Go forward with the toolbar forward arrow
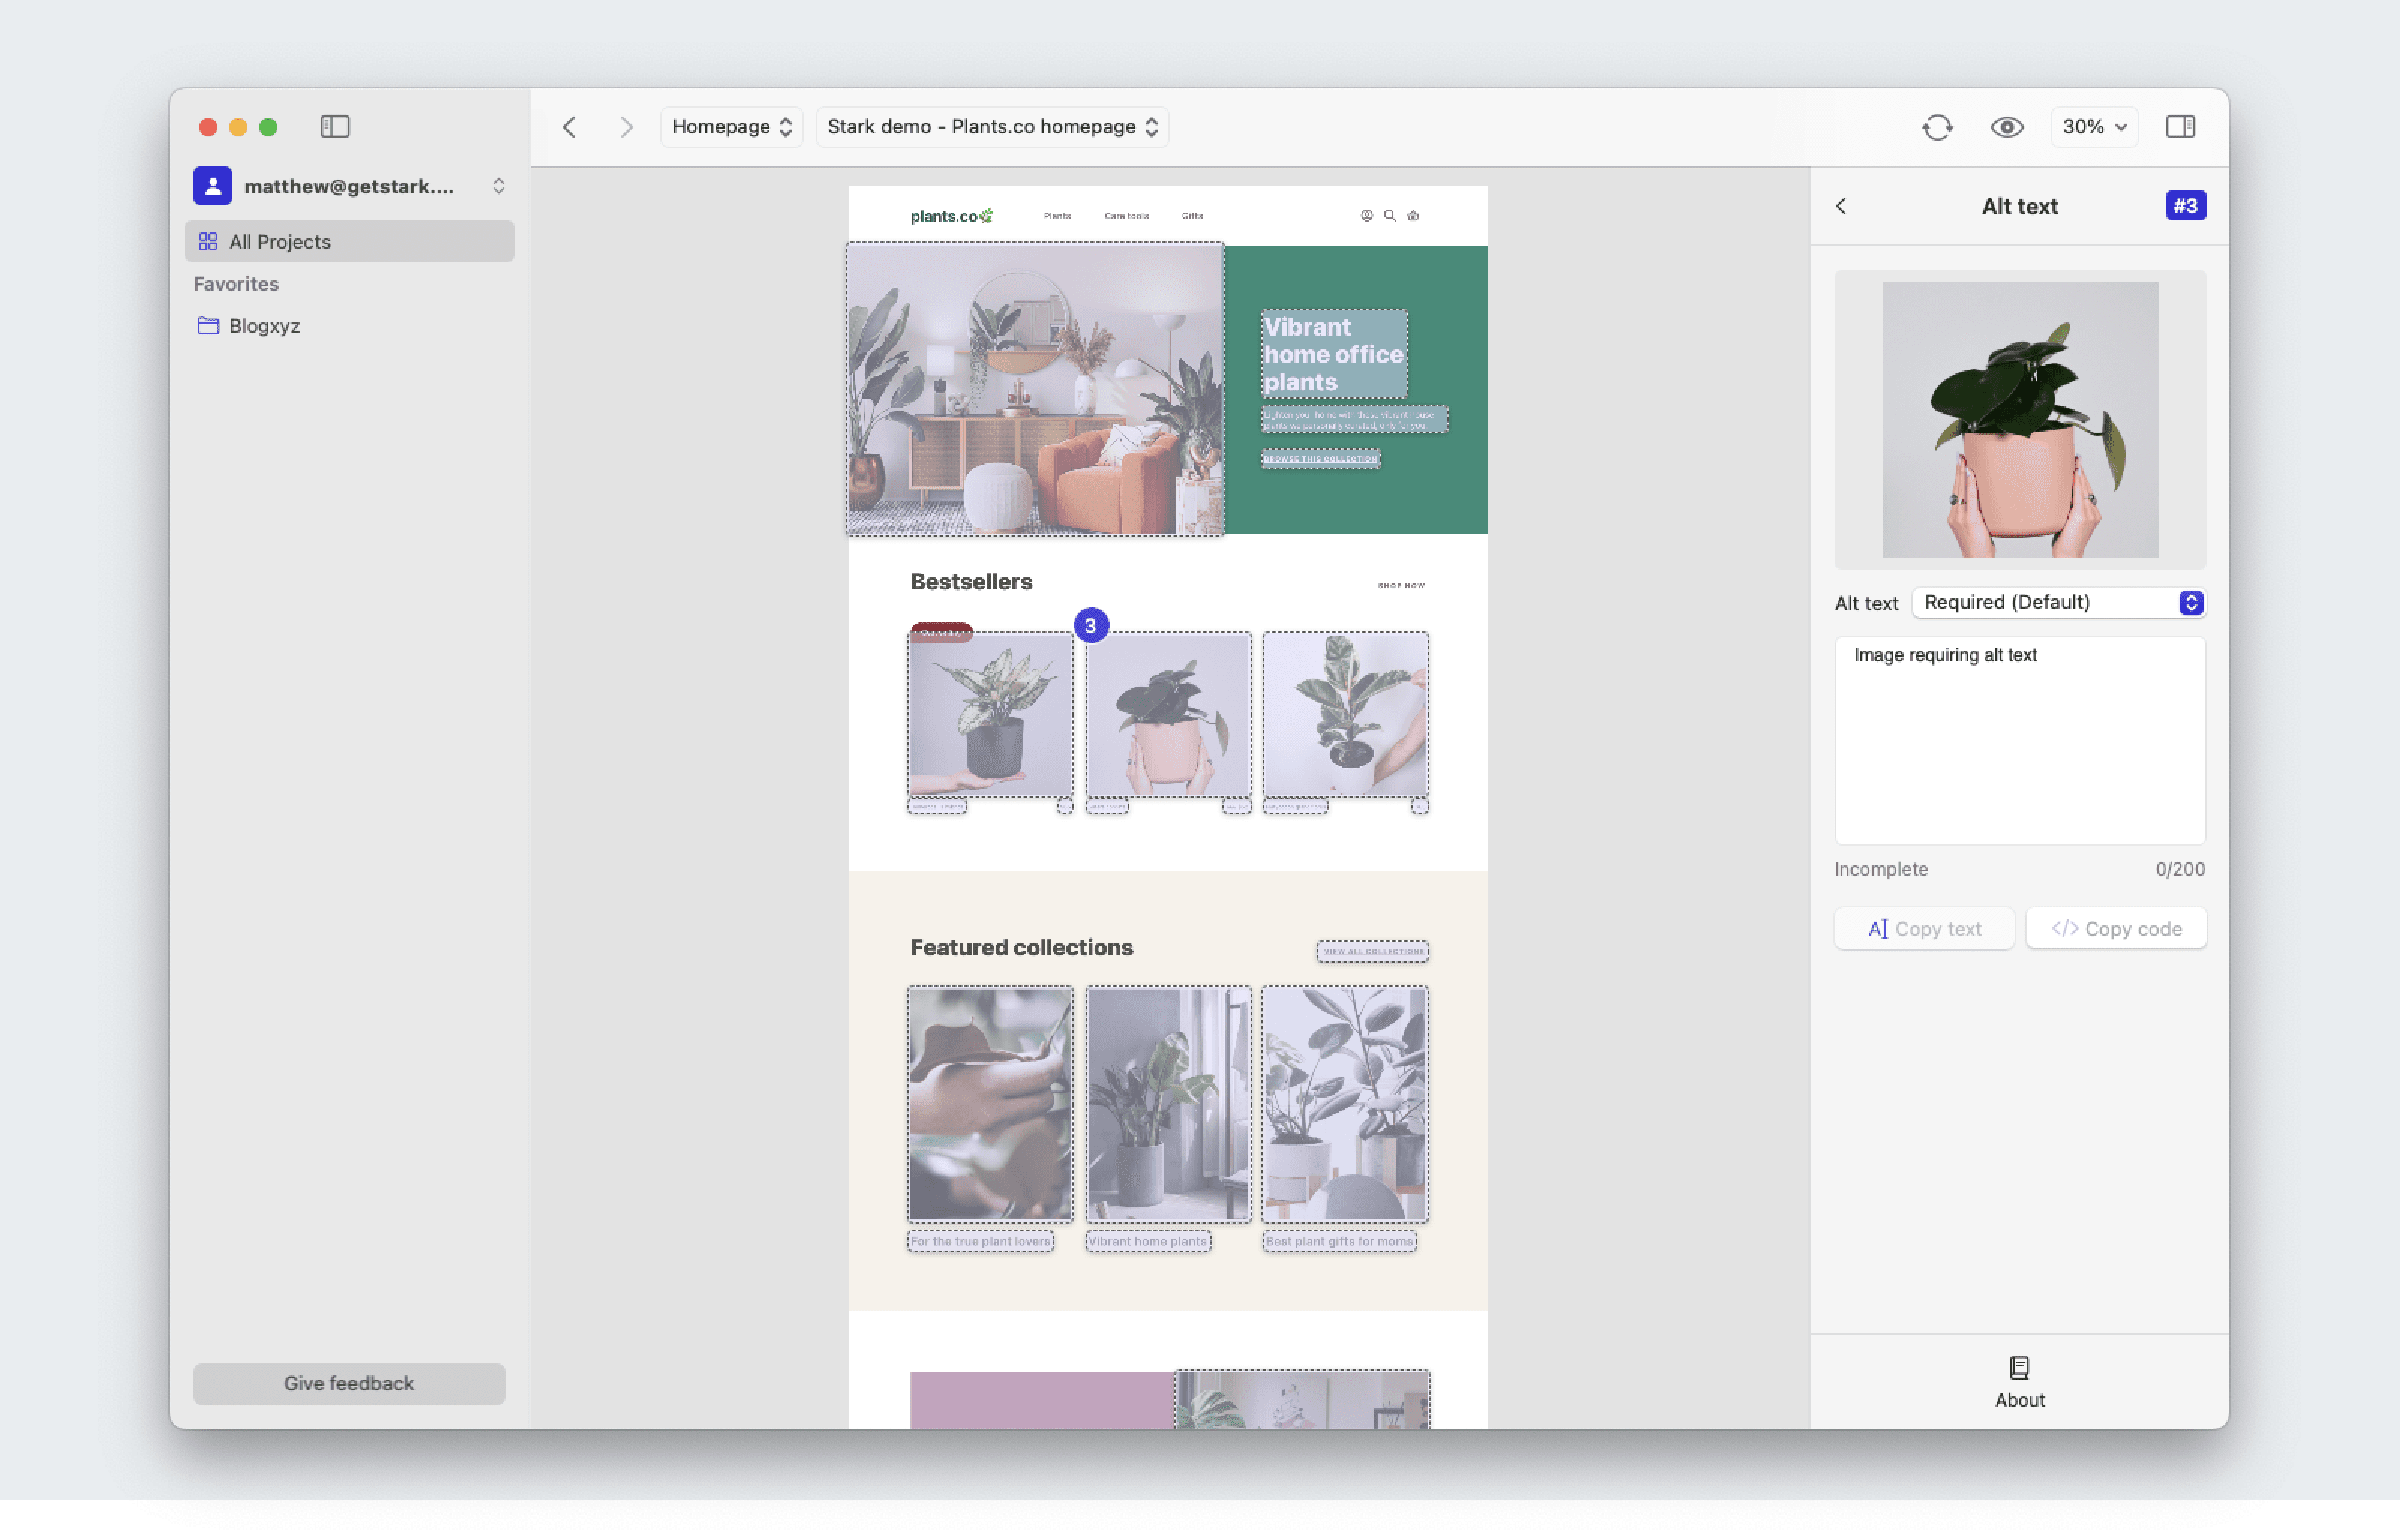2400x1540 pixels. pos(626,127)
